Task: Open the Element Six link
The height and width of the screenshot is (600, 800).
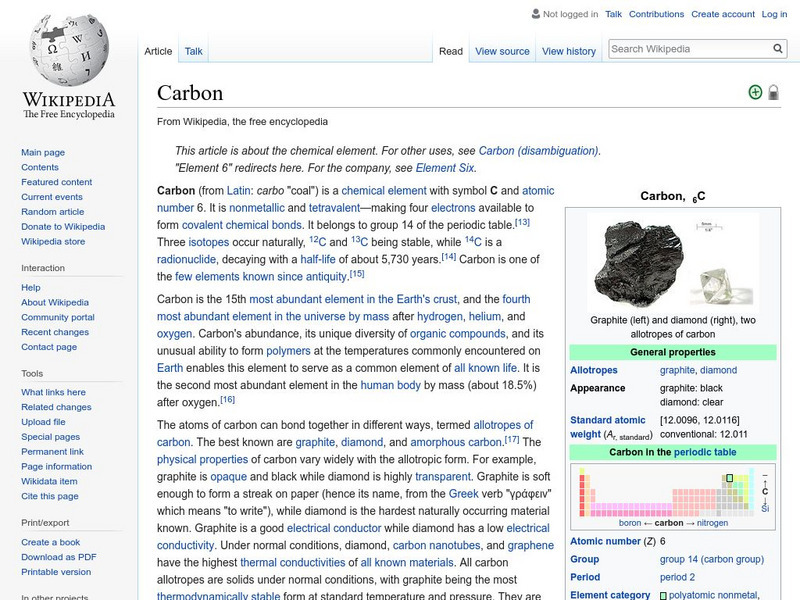Action: [445, 168]
